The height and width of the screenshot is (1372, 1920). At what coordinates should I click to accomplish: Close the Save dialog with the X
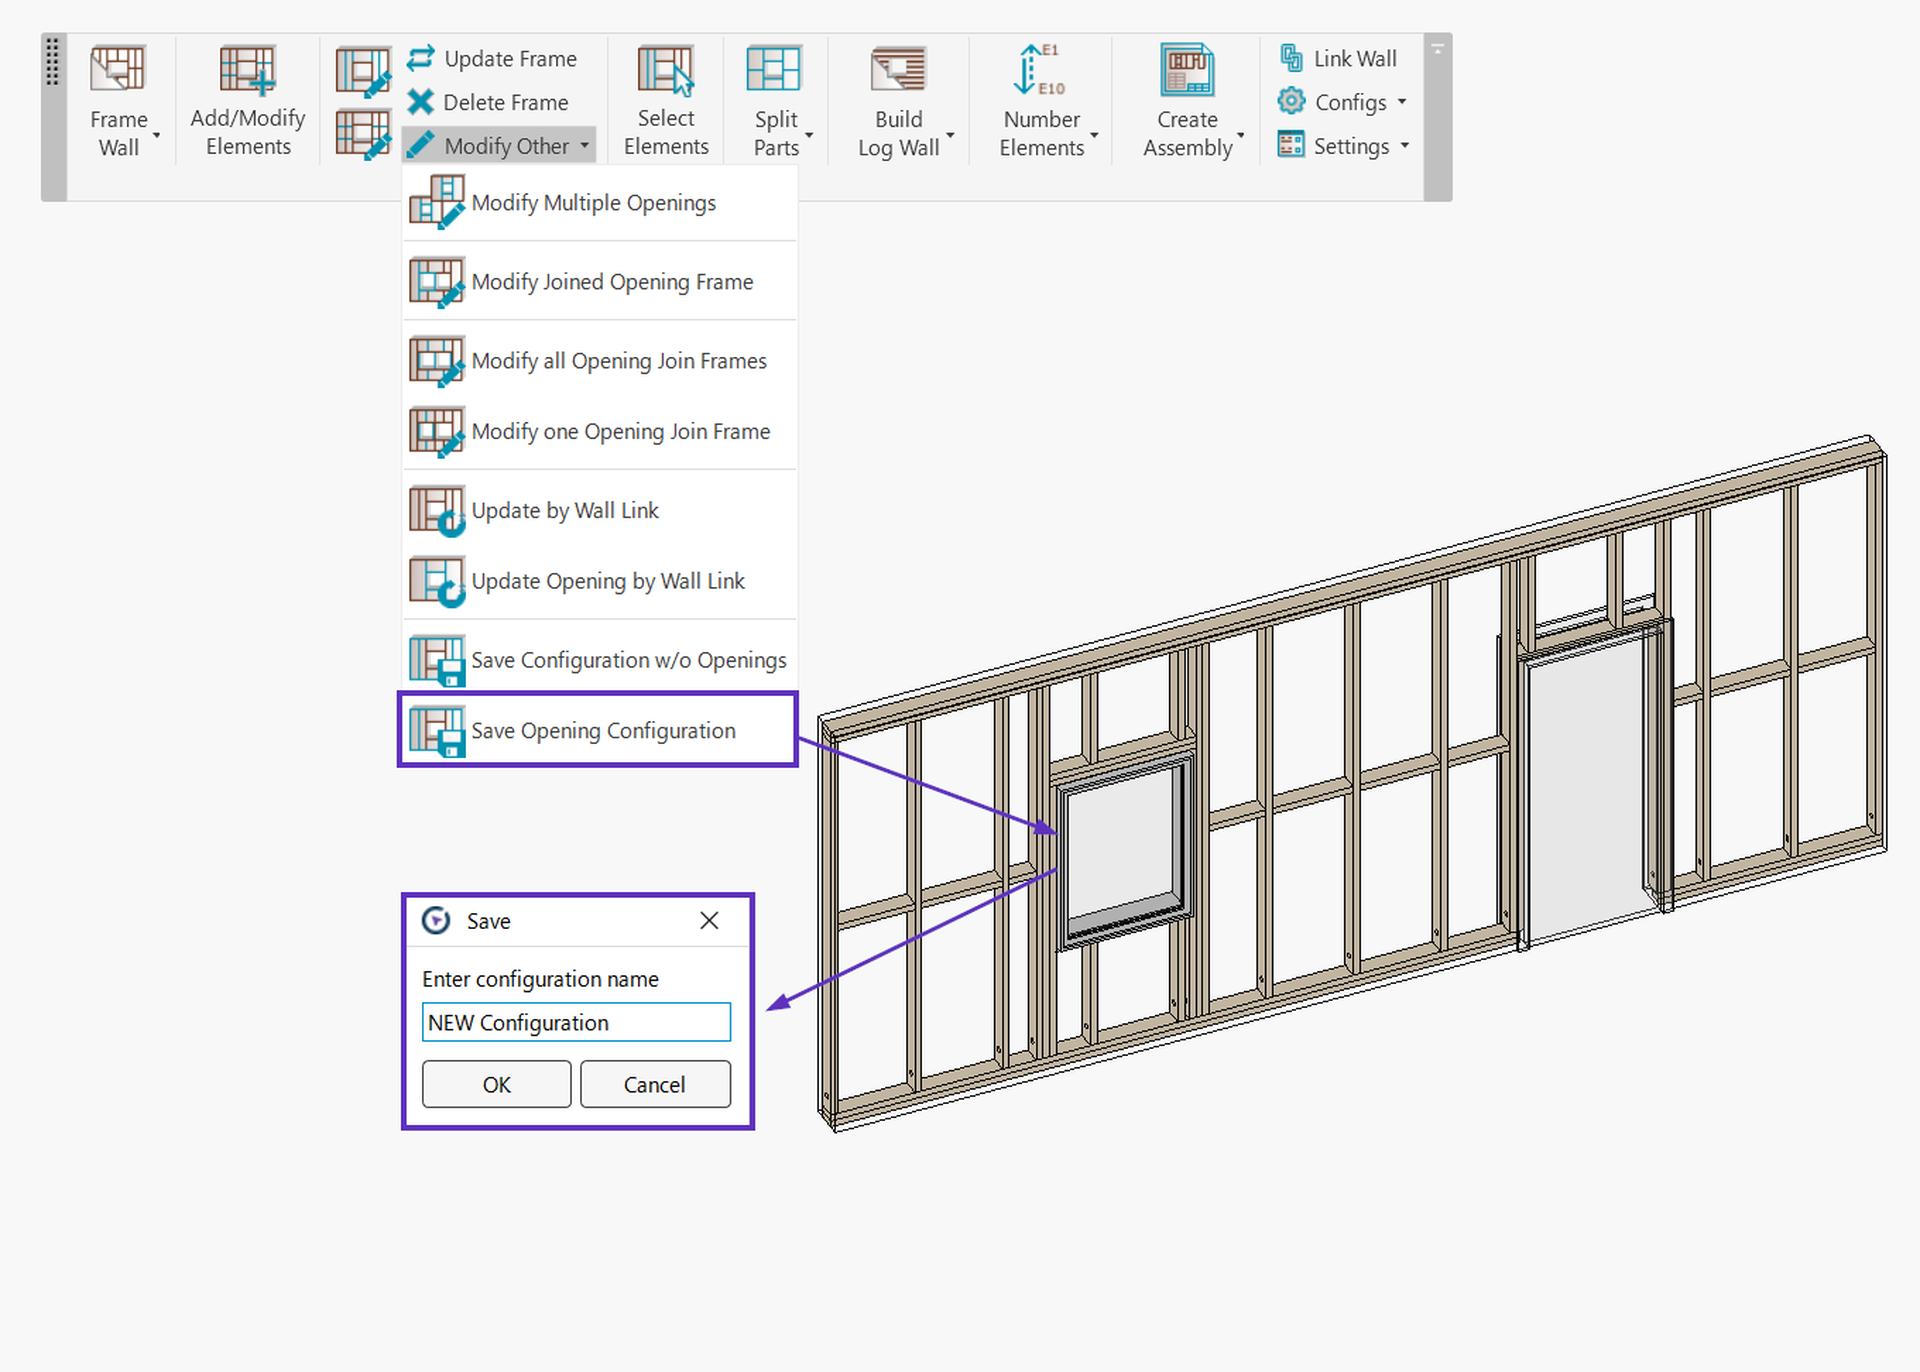click(x=710, y=920)
